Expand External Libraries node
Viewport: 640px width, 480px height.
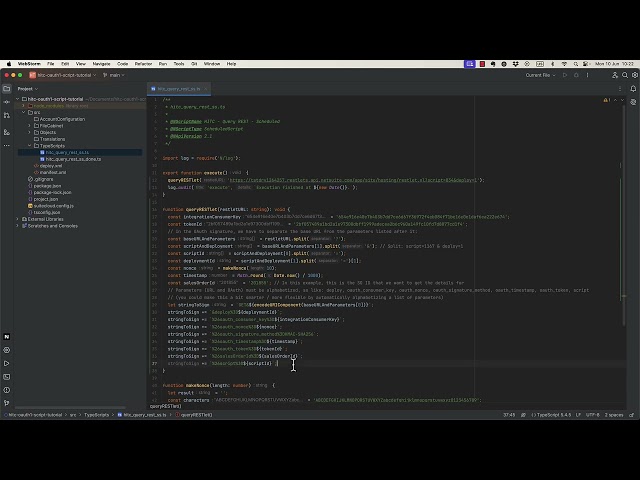18,219
